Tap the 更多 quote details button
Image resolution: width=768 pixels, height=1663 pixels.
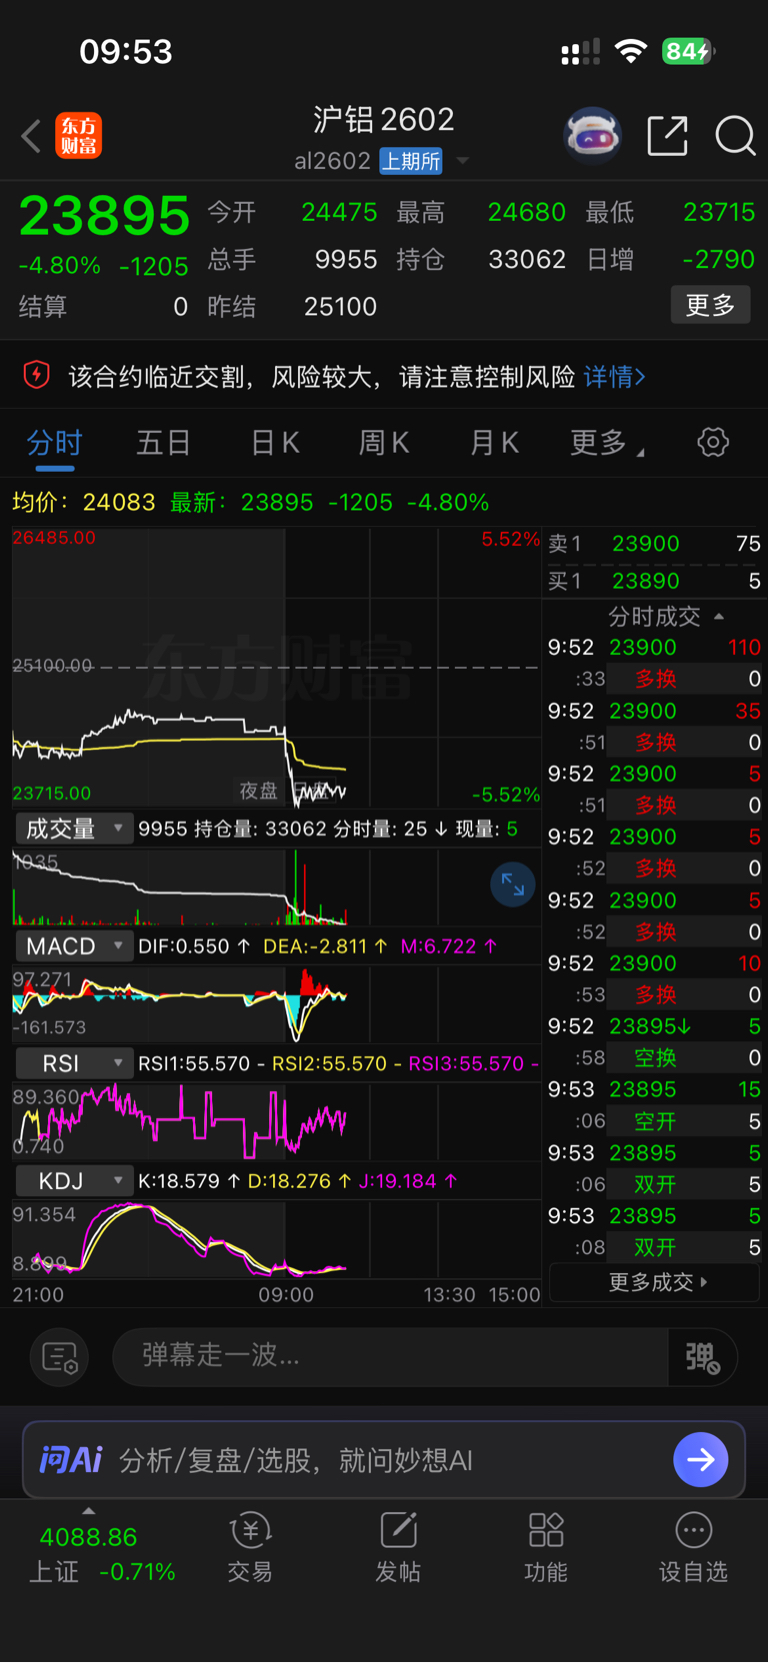(x=710, y=306)
